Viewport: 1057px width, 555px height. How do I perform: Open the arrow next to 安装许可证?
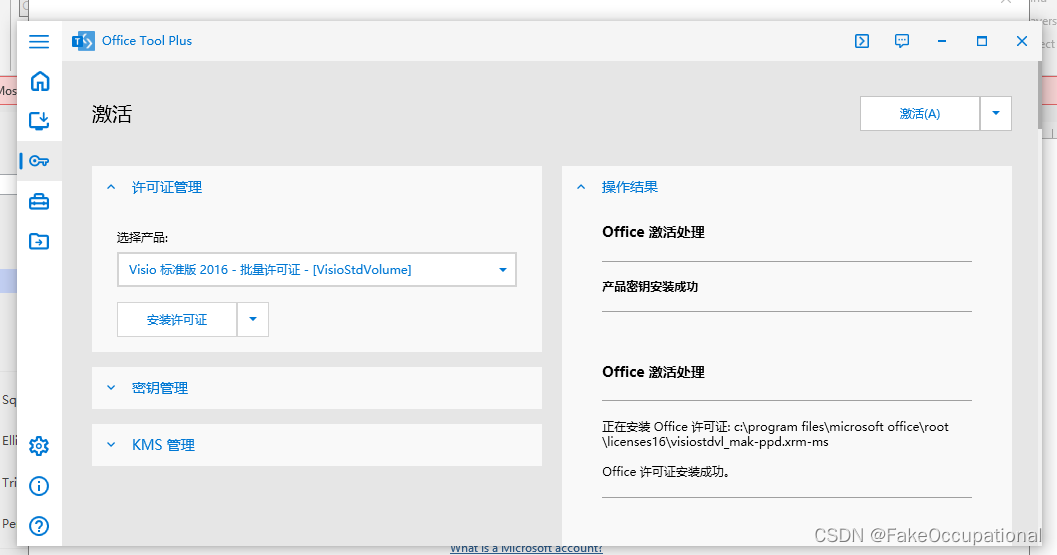253,320
